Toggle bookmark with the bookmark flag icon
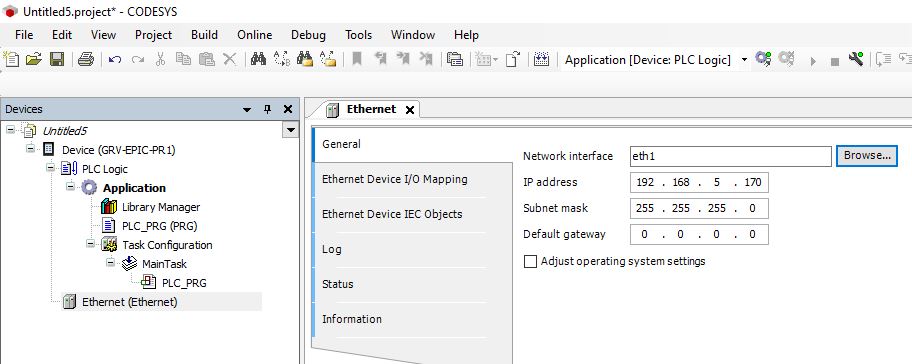912x364 pixels. 357,59
